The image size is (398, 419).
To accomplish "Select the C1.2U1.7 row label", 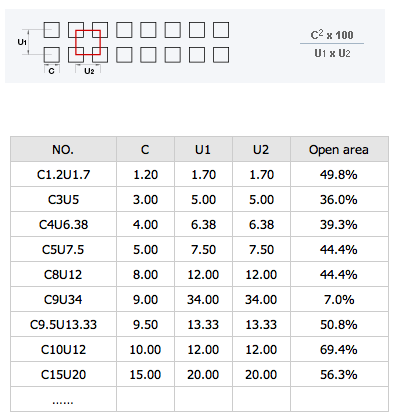I will (x=63, y=174).
